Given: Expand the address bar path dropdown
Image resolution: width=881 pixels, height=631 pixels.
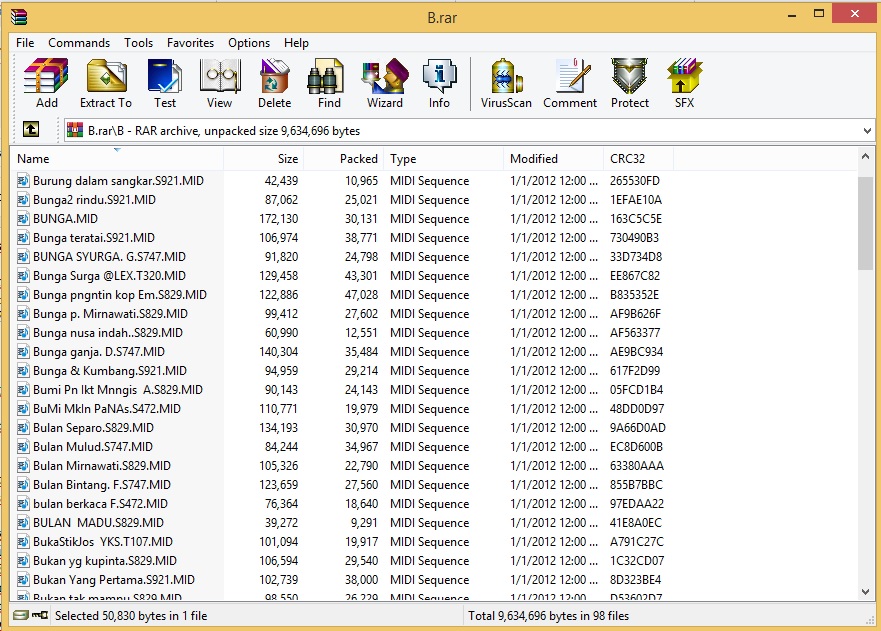Looking at the screenshot, I should [867, 131].
